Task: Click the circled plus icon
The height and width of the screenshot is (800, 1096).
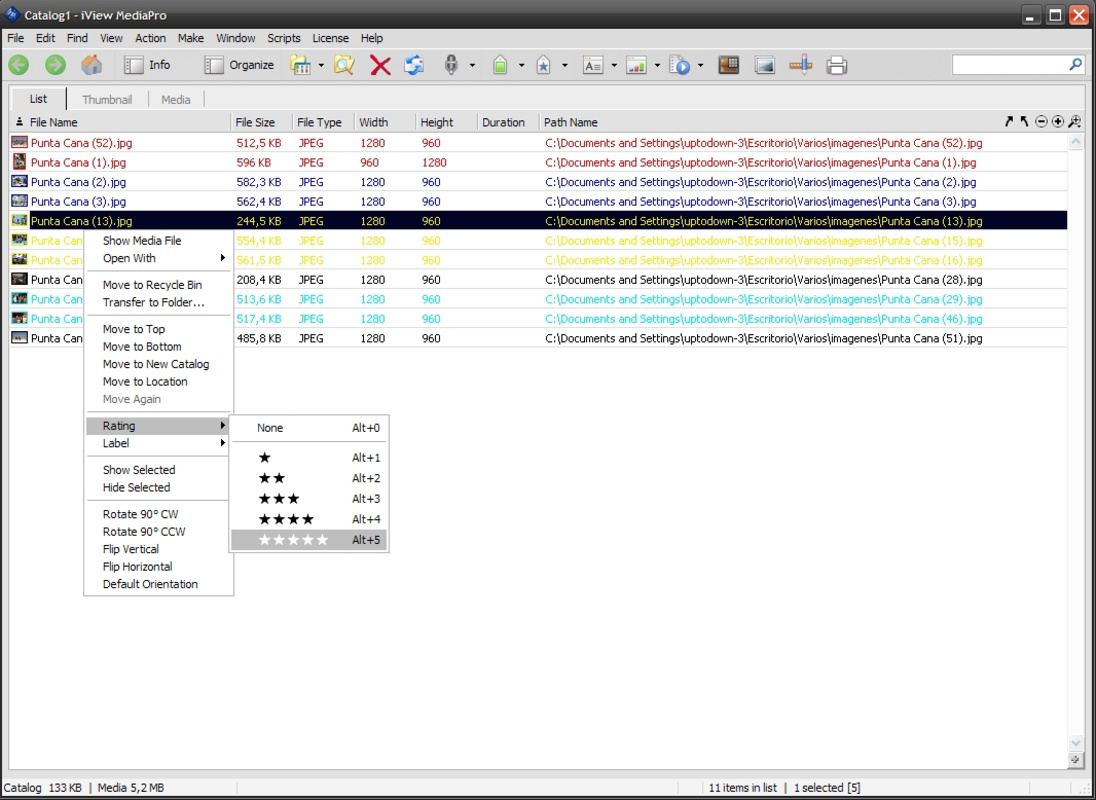Action: (x=1058, y=122)
